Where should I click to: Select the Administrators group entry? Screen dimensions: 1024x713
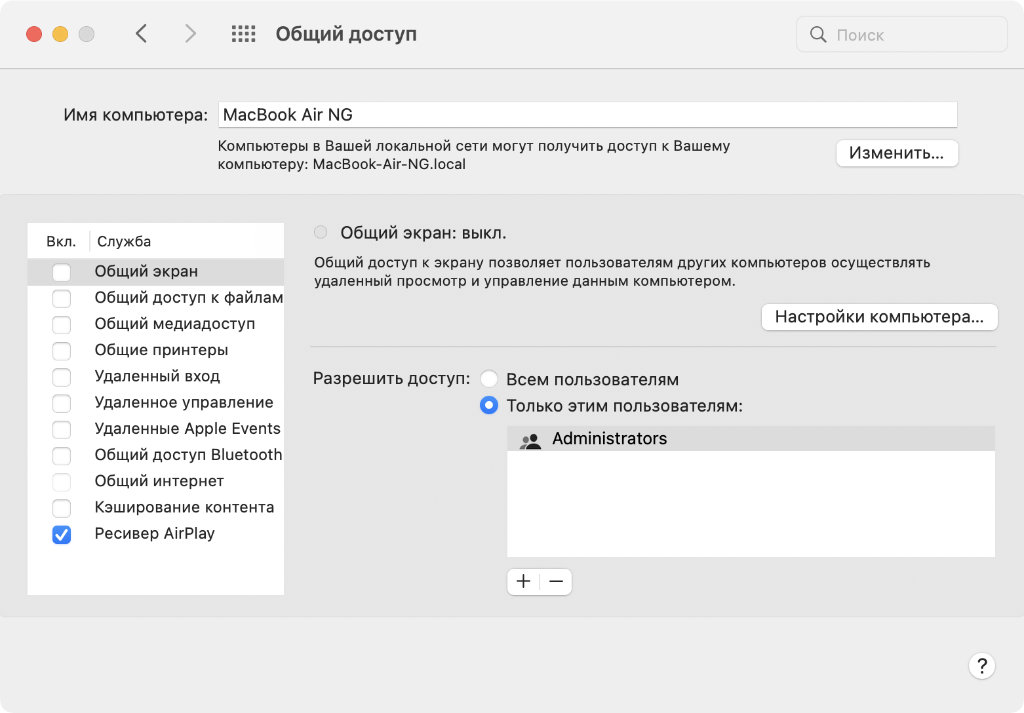click(x=609, y=439)
